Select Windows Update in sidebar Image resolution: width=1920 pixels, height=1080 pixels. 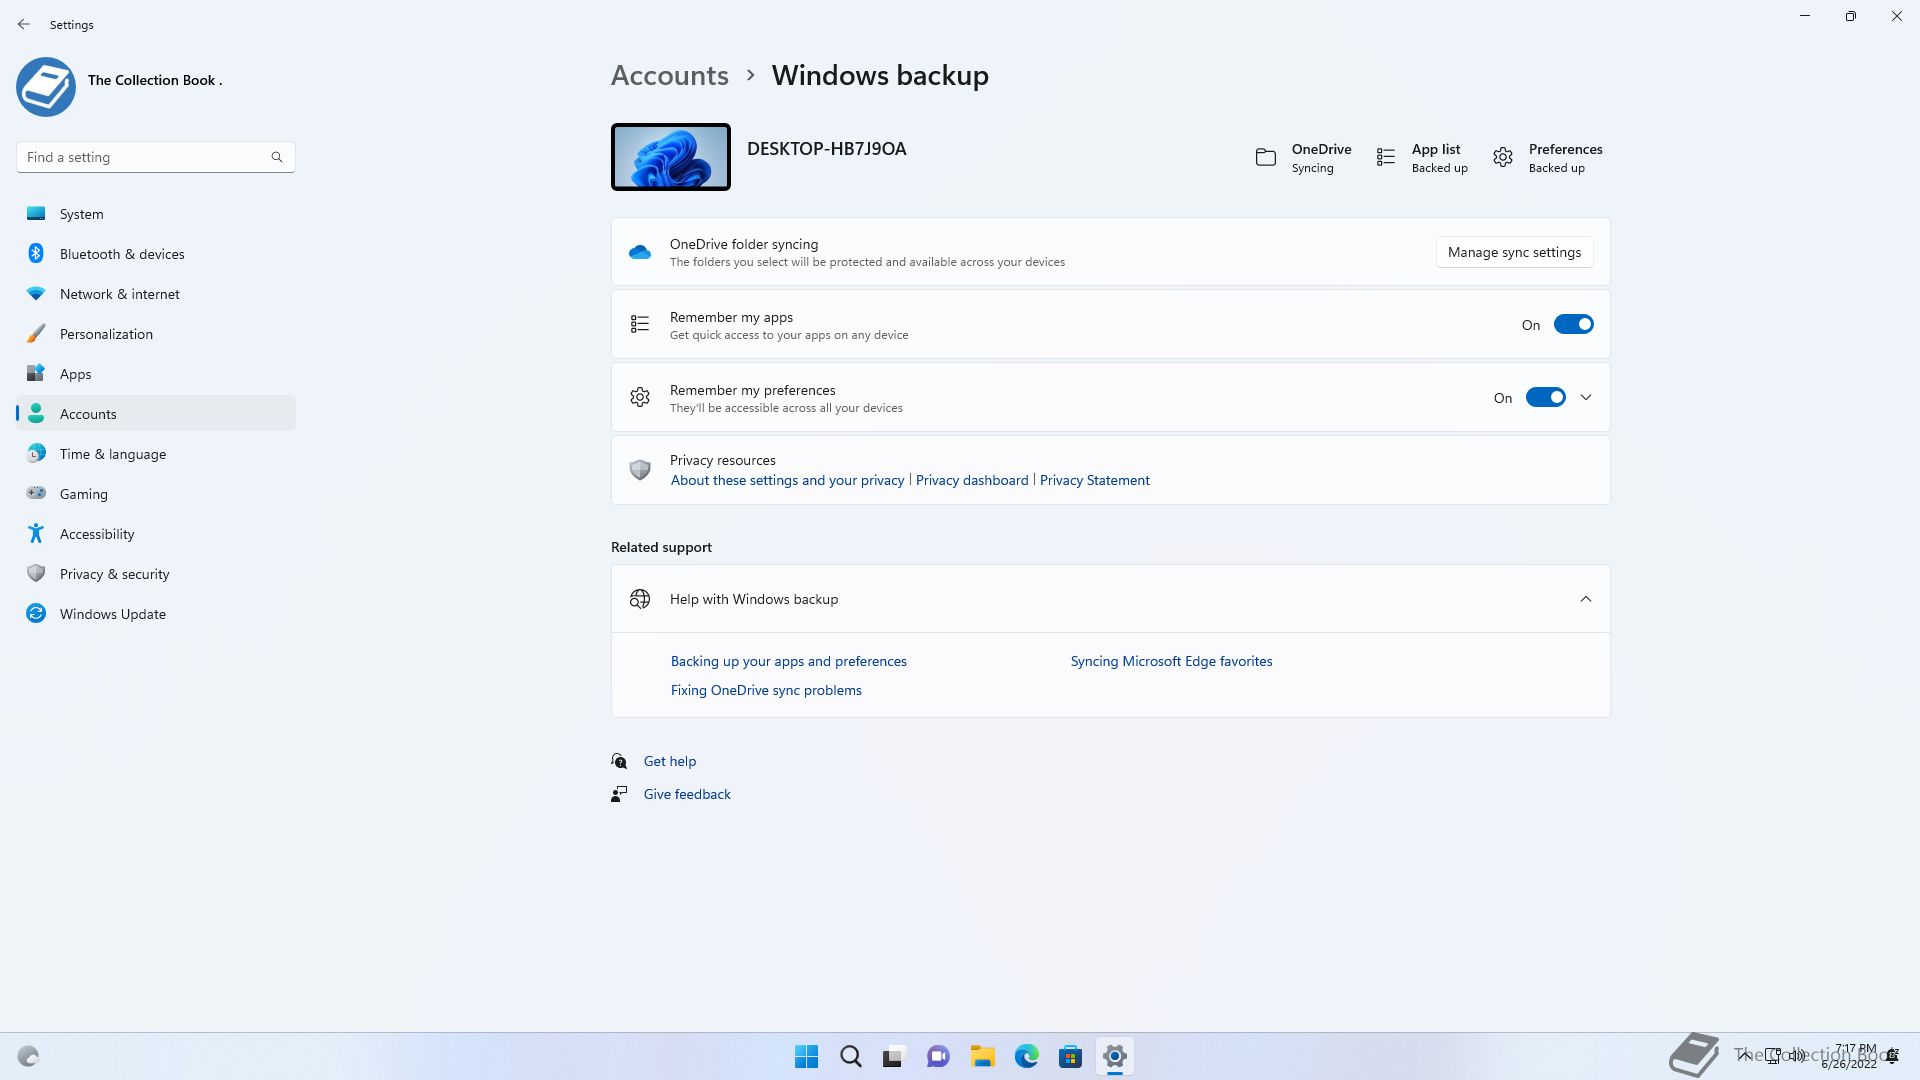pyautogui.click(x=156, y=614)
